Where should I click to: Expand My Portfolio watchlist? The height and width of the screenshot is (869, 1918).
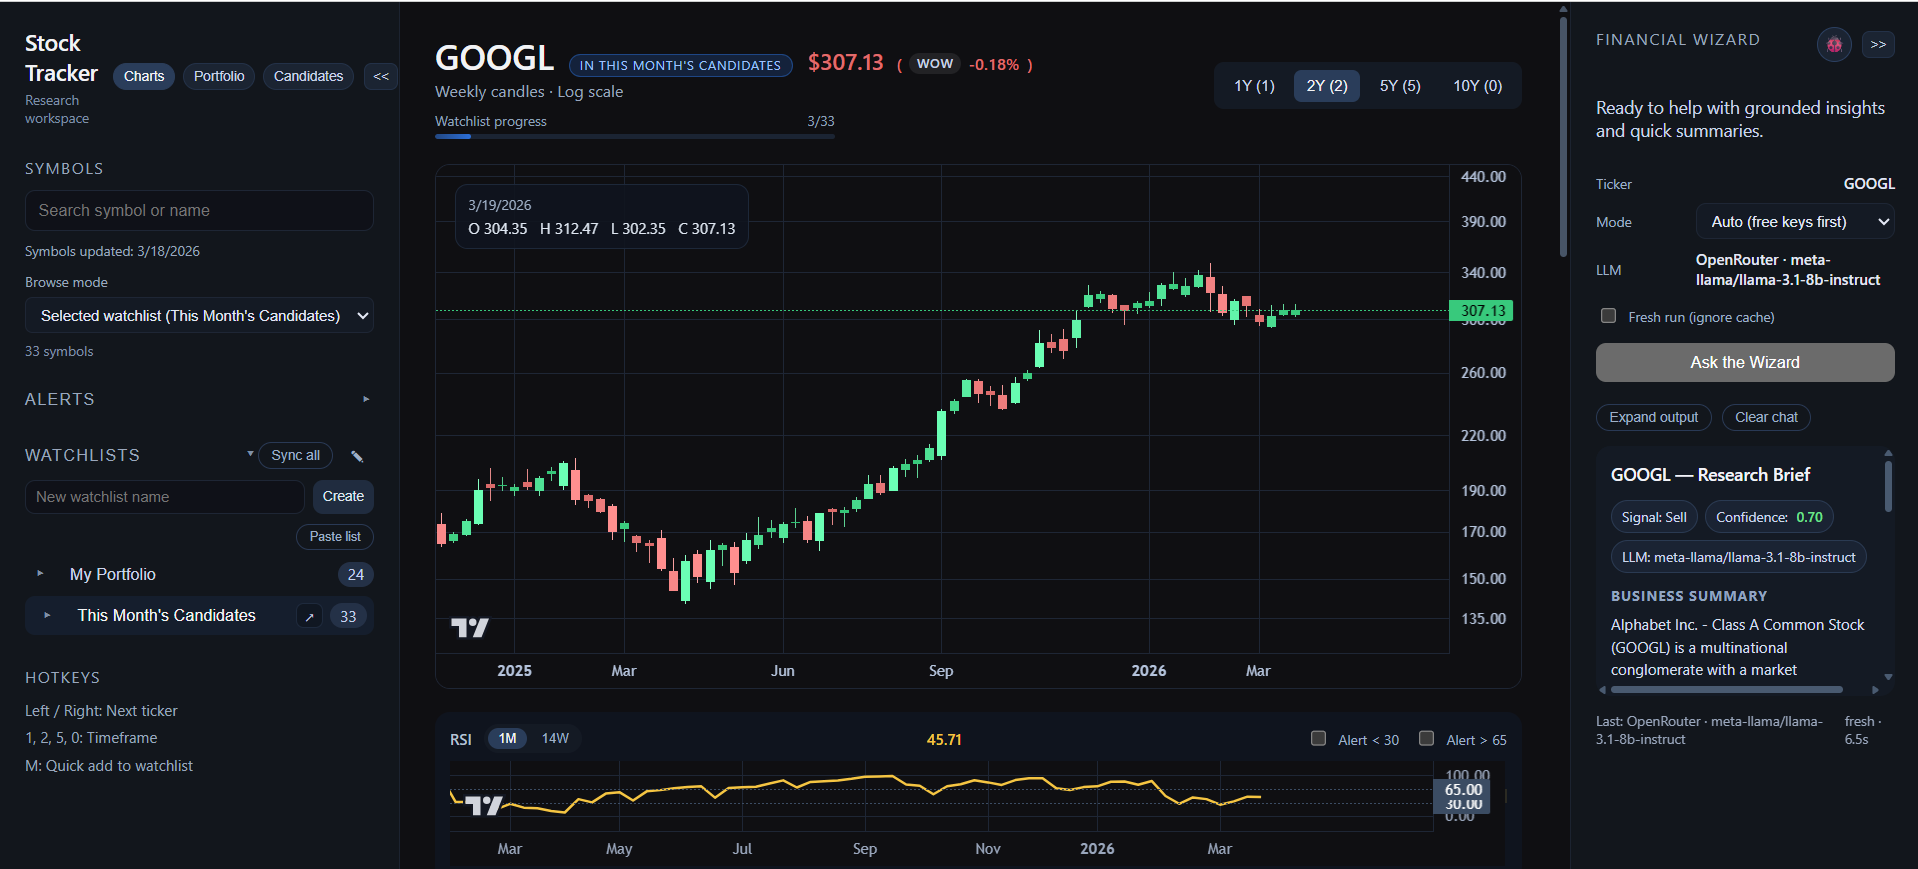point(40,574)
